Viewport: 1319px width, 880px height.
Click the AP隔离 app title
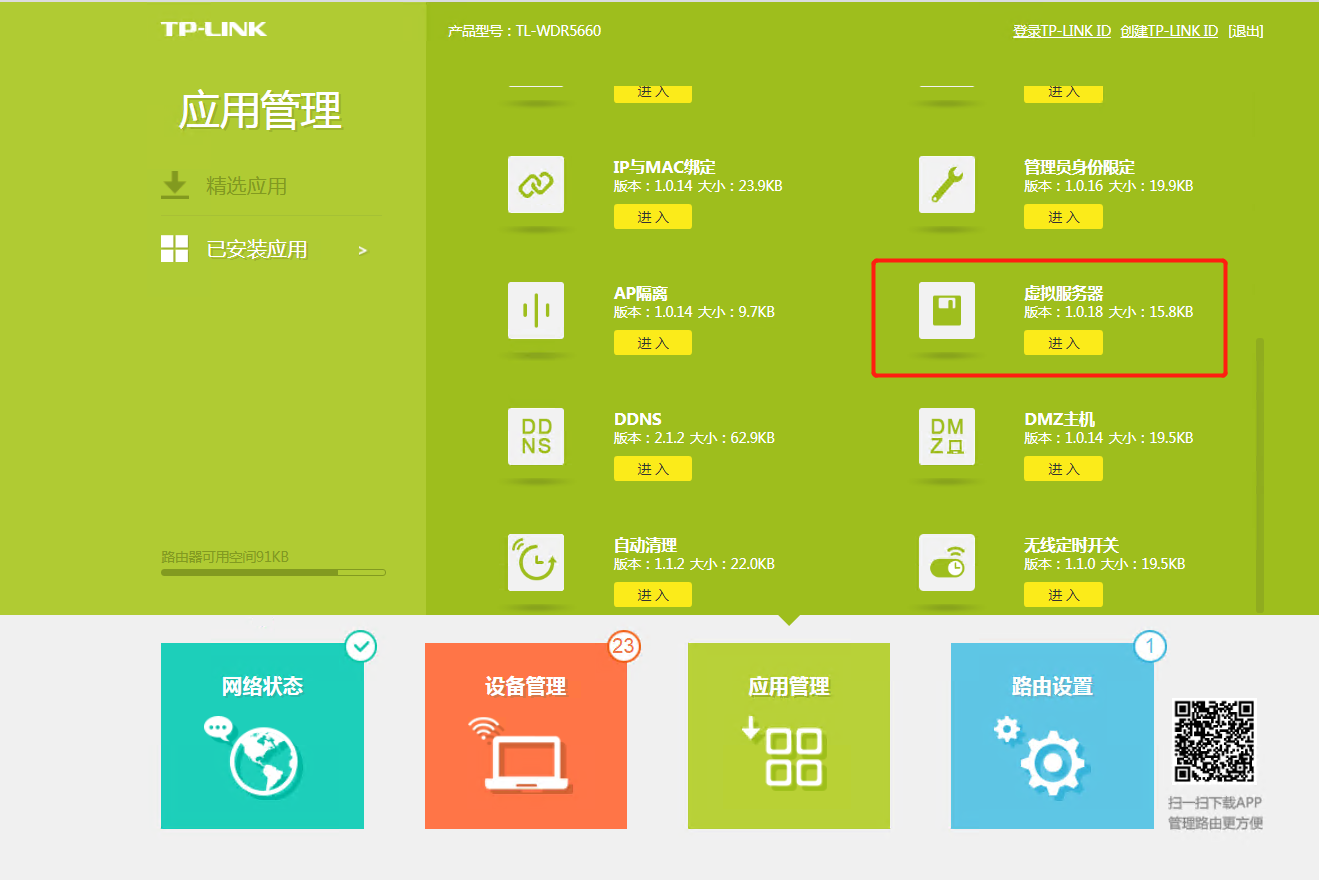point(640,293)
